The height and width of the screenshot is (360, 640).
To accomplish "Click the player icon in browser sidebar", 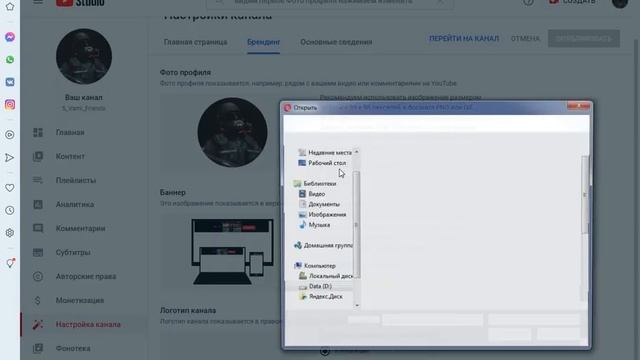I will point(10,135).
